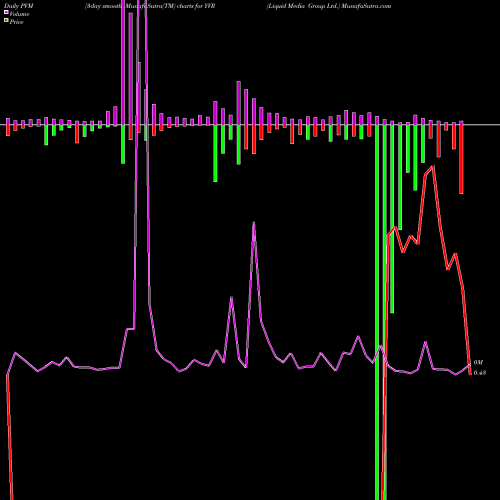
Task: Click the 'Liquid Media Group Ltd.' chart title
Action: point(303,6)
